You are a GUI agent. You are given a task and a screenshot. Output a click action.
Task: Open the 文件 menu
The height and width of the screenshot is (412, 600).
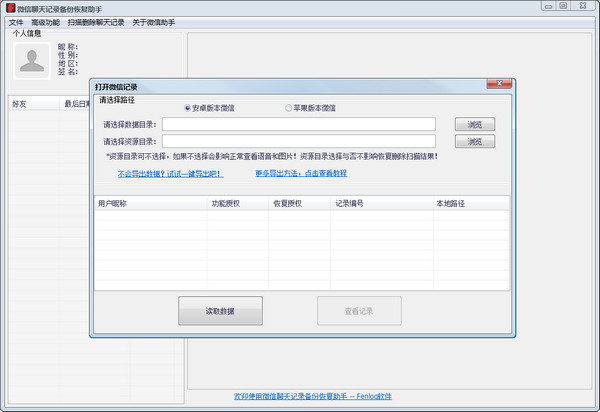(x=15, y=22)
